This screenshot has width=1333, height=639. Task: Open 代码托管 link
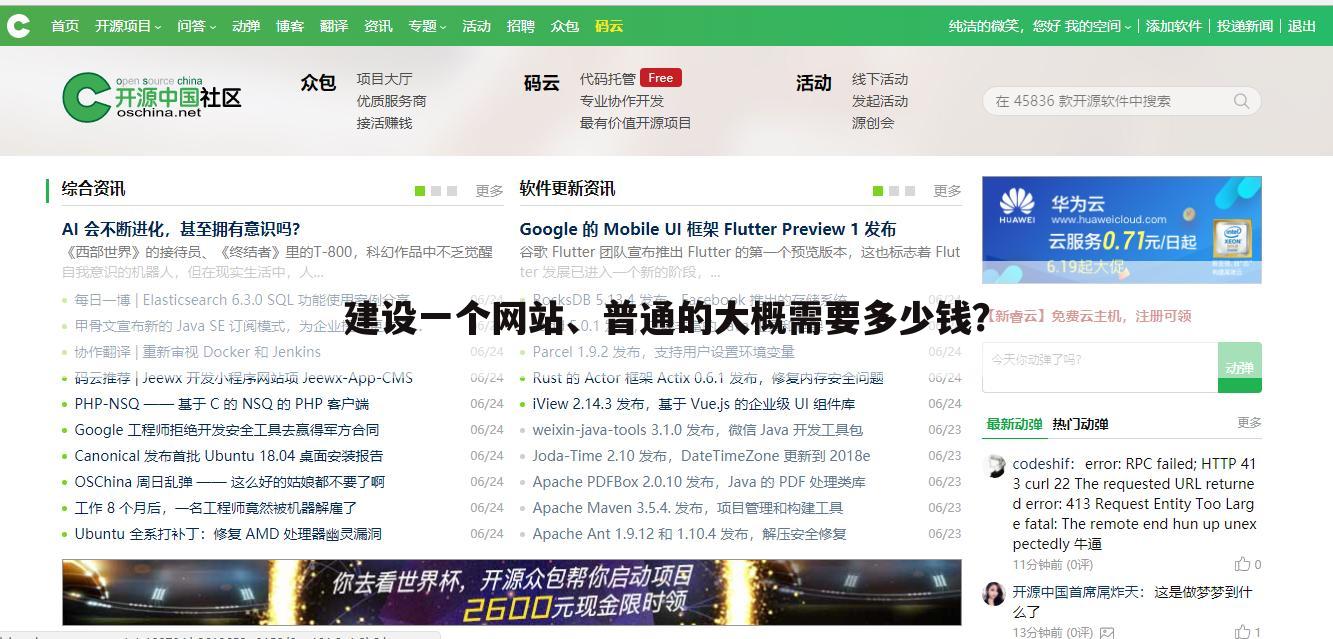point(608,79)
